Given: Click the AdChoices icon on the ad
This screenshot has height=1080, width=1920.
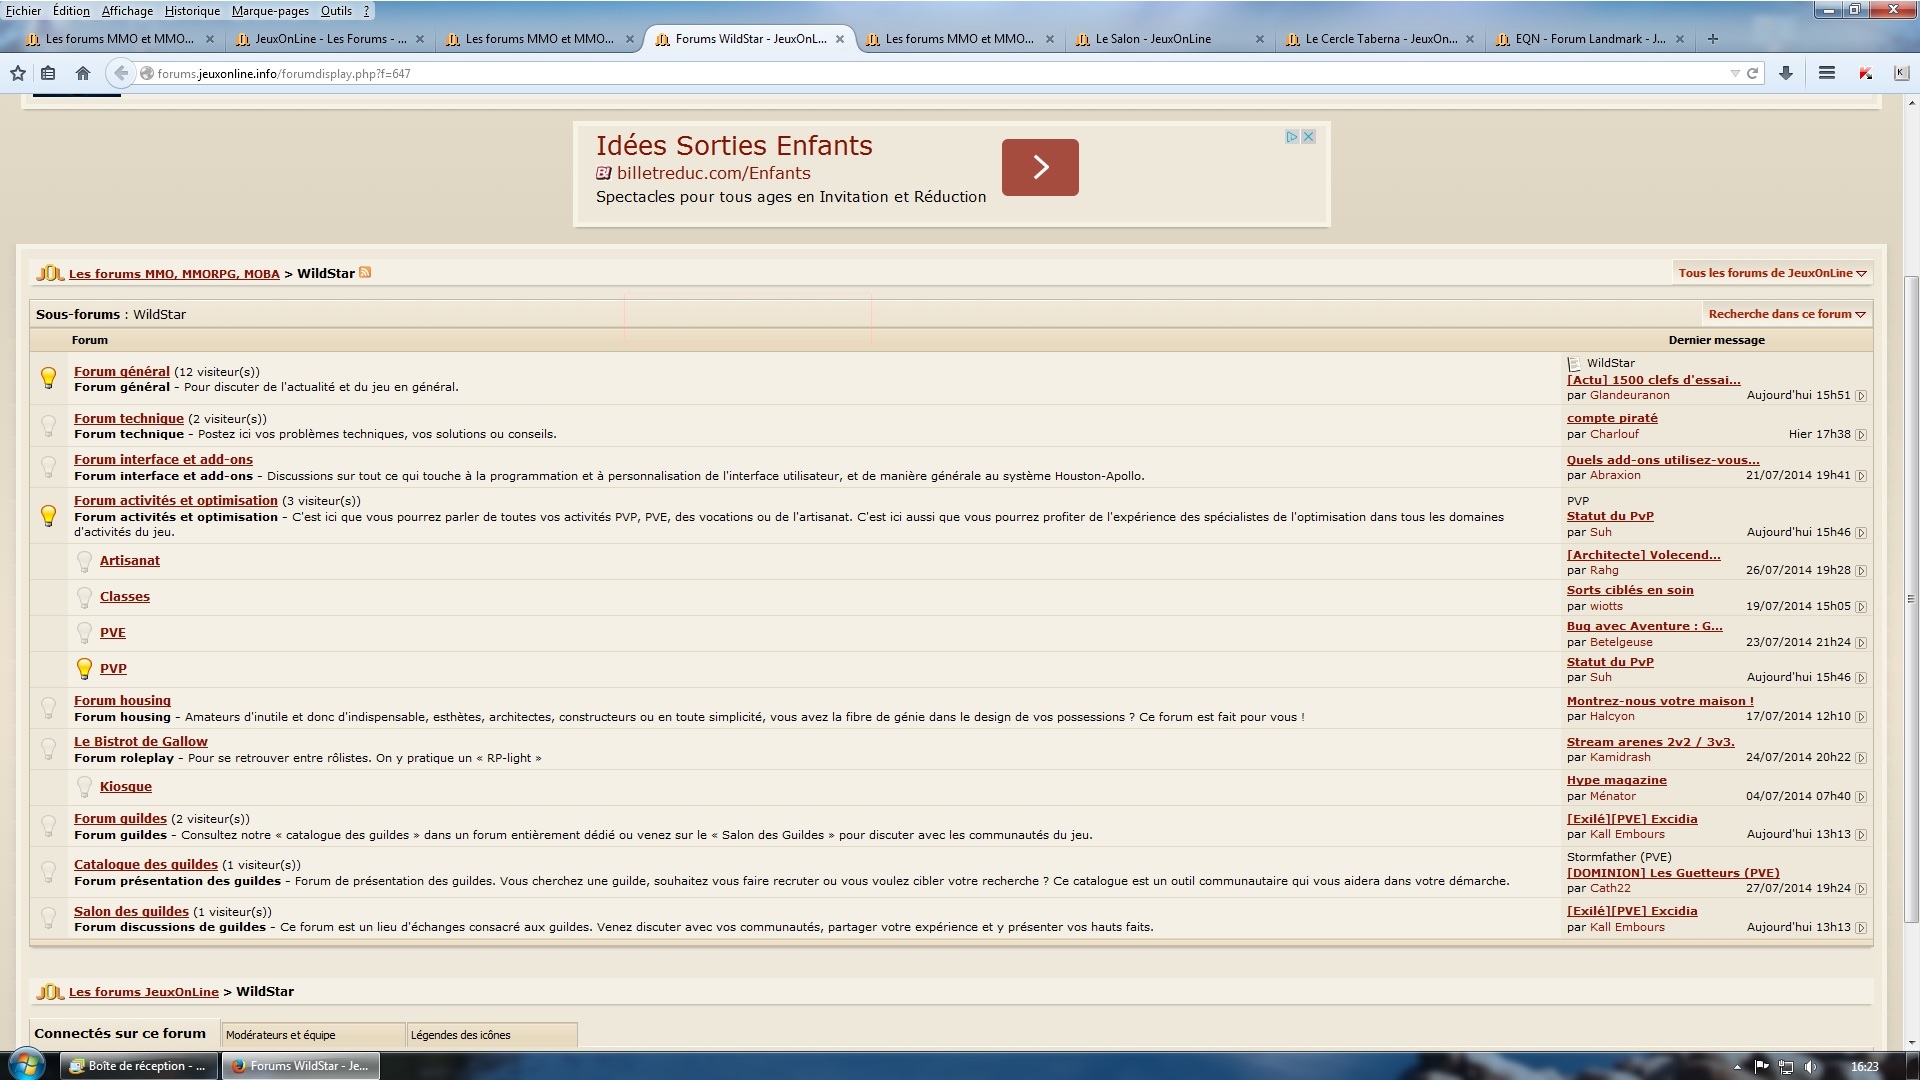Looking at the screenshot, I should click(1292, 137).
